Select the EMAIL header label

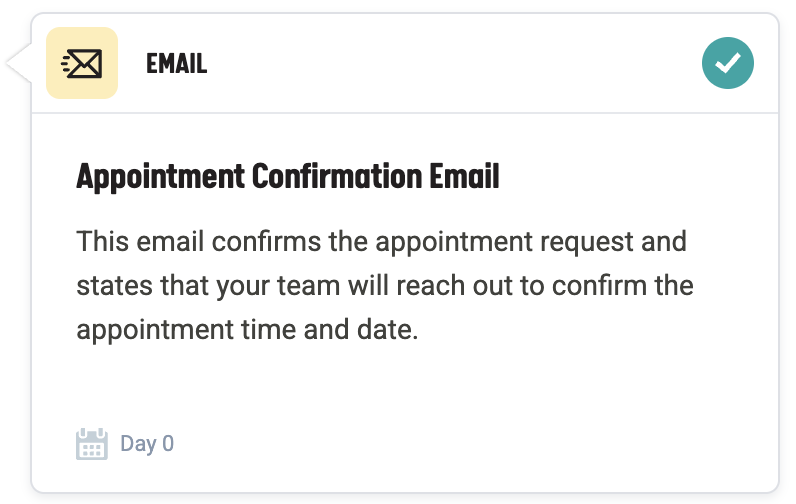[x=176, y=64]
